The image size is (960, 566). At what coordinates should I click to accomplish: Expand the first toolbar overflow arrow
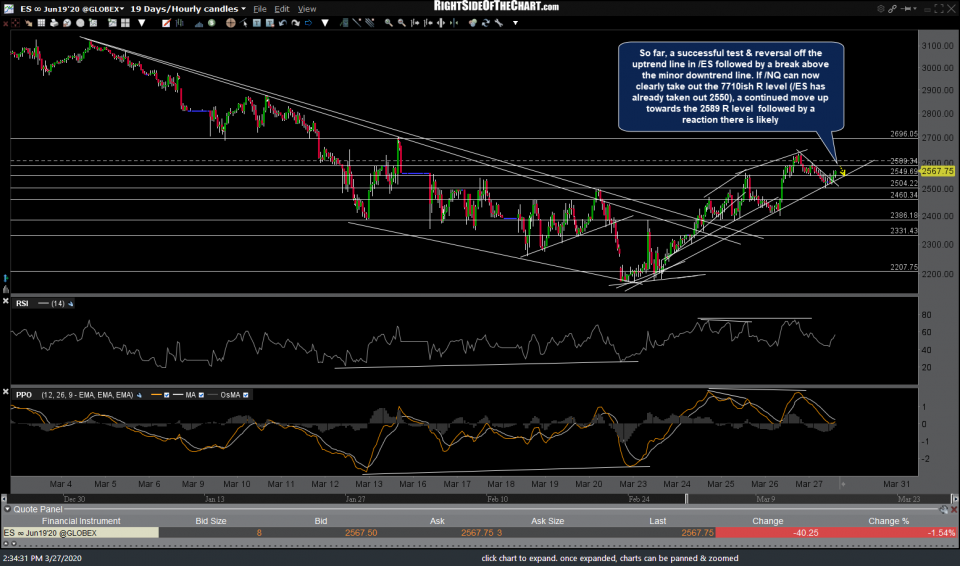click(x=141, y=23)
